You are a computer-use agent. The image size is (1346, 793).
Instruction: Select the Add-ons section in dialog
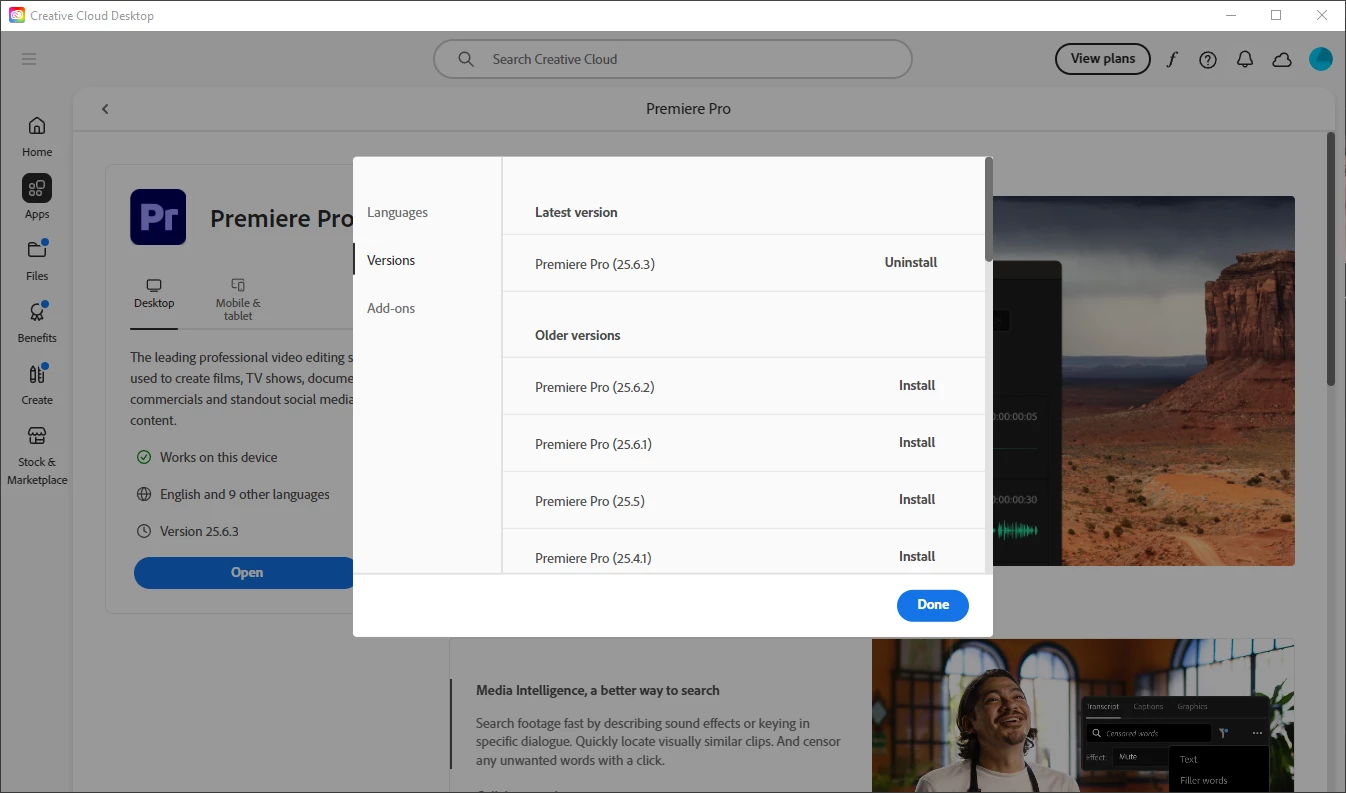pyautogui.click(x=391, y=308)
